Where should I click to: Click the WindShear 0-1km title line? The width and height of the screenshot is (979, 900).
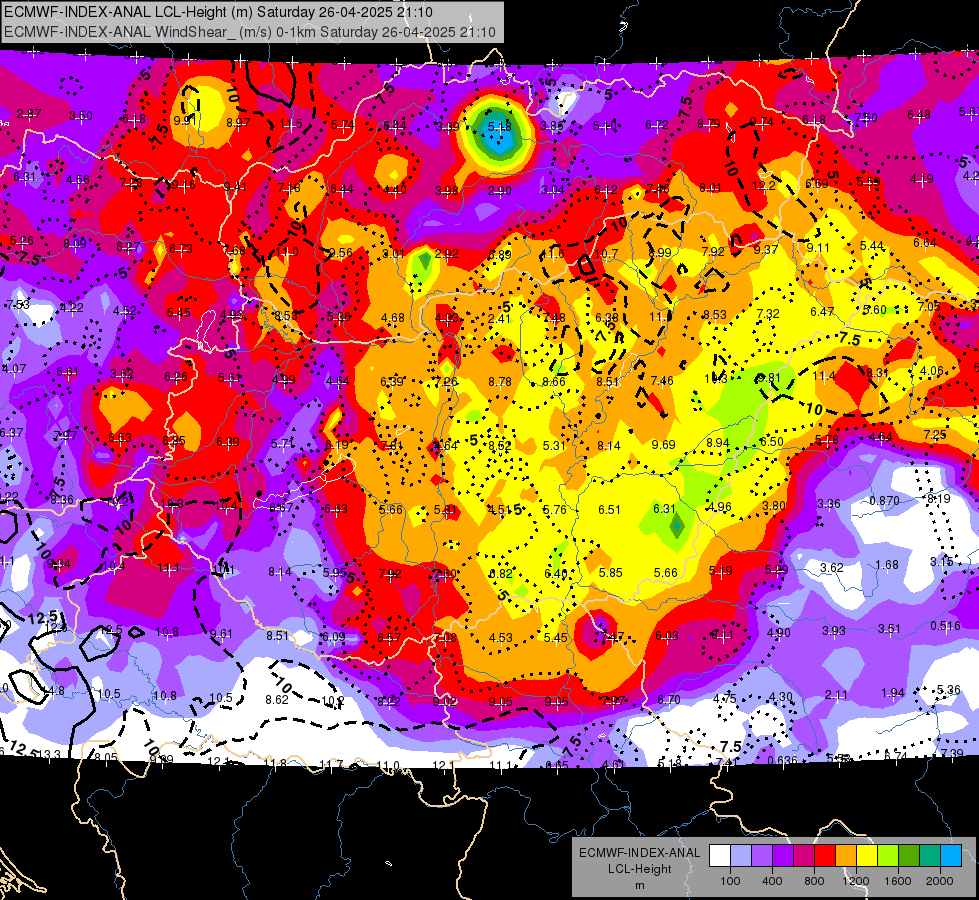(250, 32)
